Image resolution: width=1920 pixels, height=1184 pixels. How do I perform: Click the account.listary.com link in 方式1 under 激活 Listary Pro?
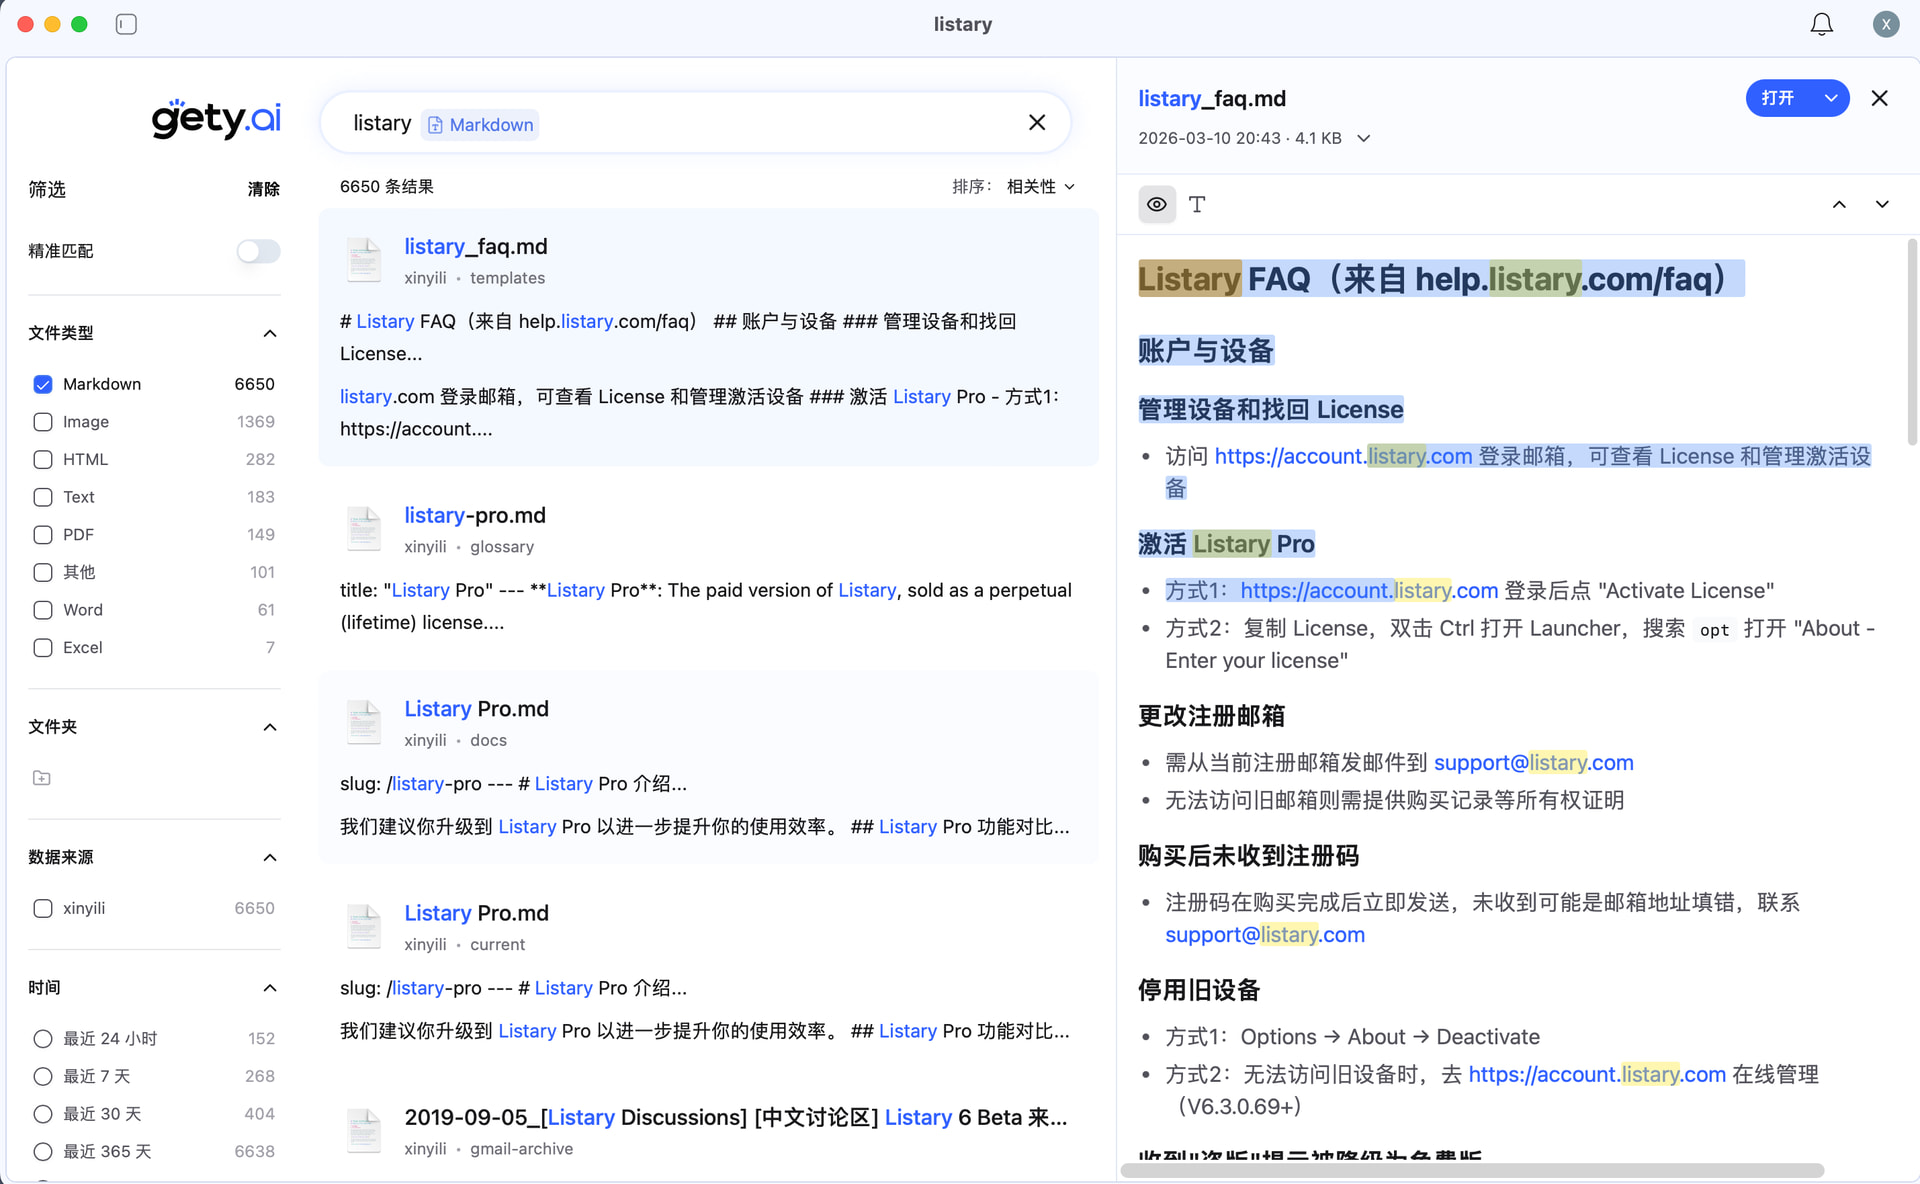(x=1369, y=591)
